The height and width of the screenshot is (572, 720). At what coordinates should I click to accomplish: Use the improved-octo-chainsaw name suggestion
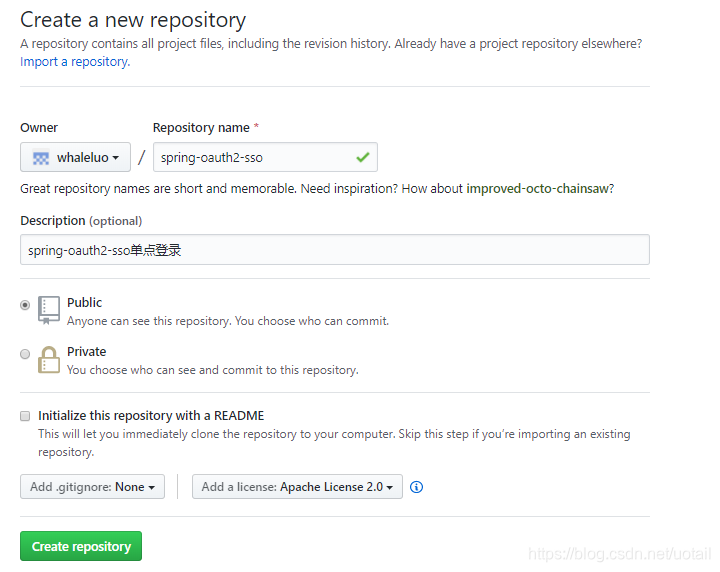[537, 189]
